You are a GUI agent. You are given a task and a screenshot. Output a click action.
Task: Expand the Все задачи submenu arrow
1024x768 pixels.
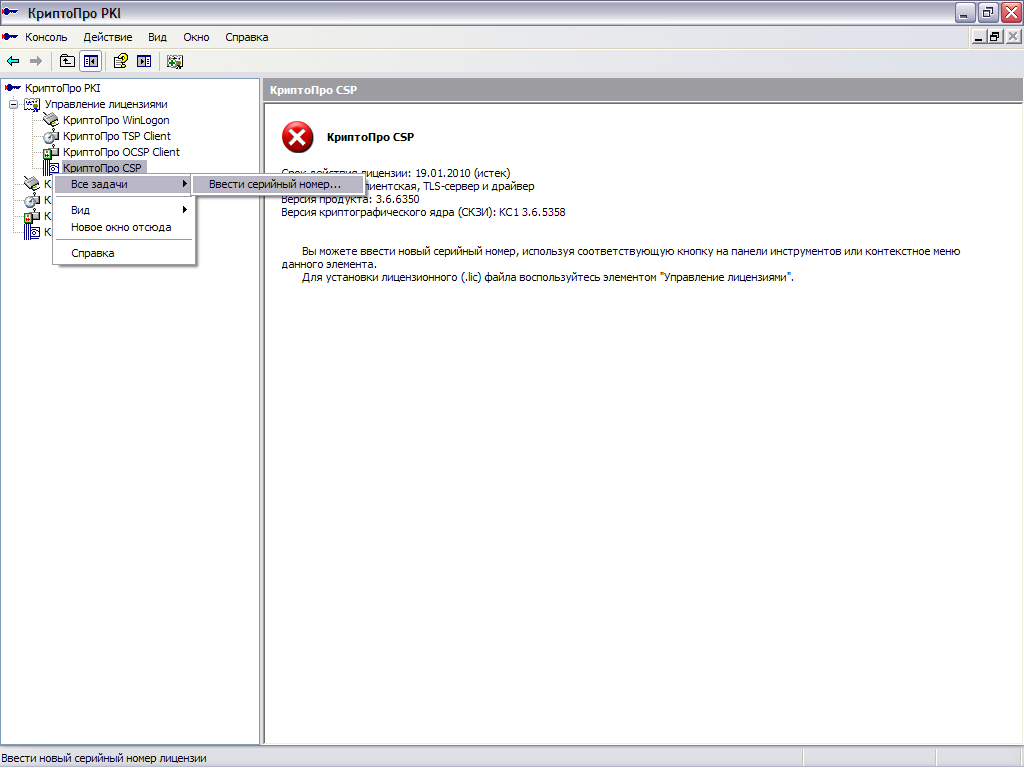pyautogui.click(x=185, y=184)
